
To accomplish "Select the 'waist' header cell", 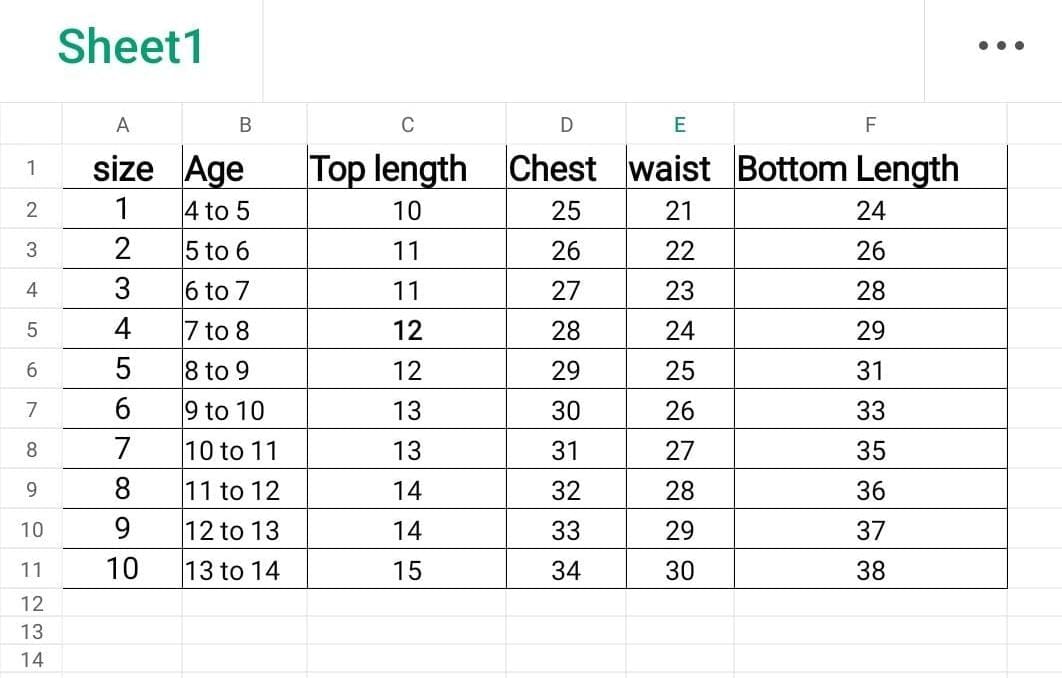I will [x=669, y=169].
